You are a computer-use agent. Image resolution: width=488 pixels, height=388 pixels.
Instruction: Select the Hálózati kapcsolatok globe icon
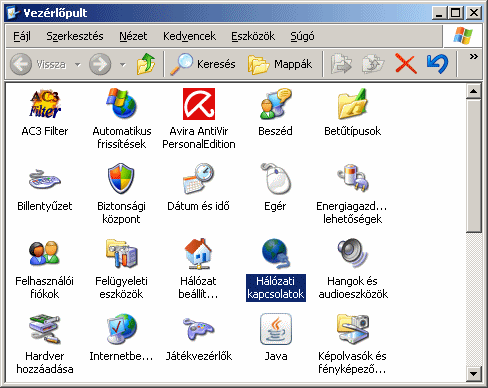276,254
